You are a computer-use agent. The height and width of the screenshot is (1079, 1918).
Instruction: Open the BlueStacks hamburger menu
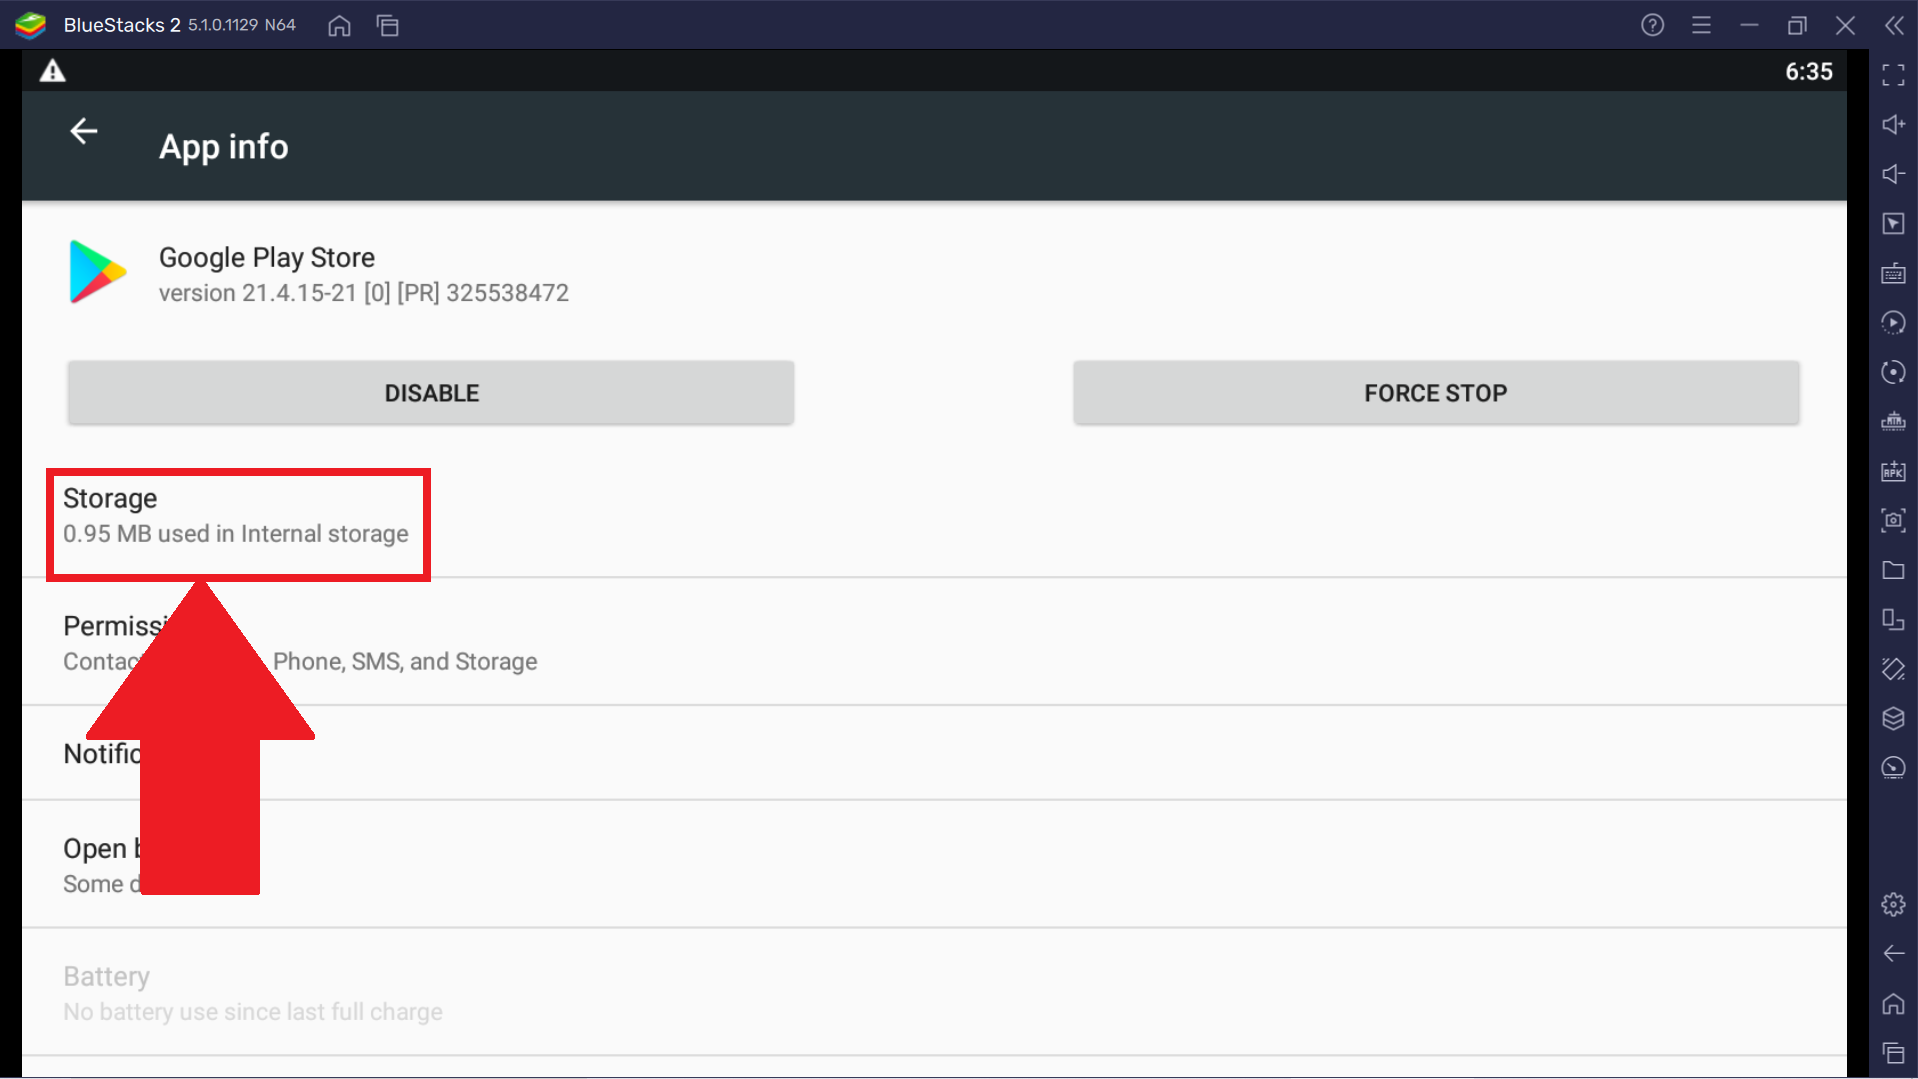[x=1701, y=25]
